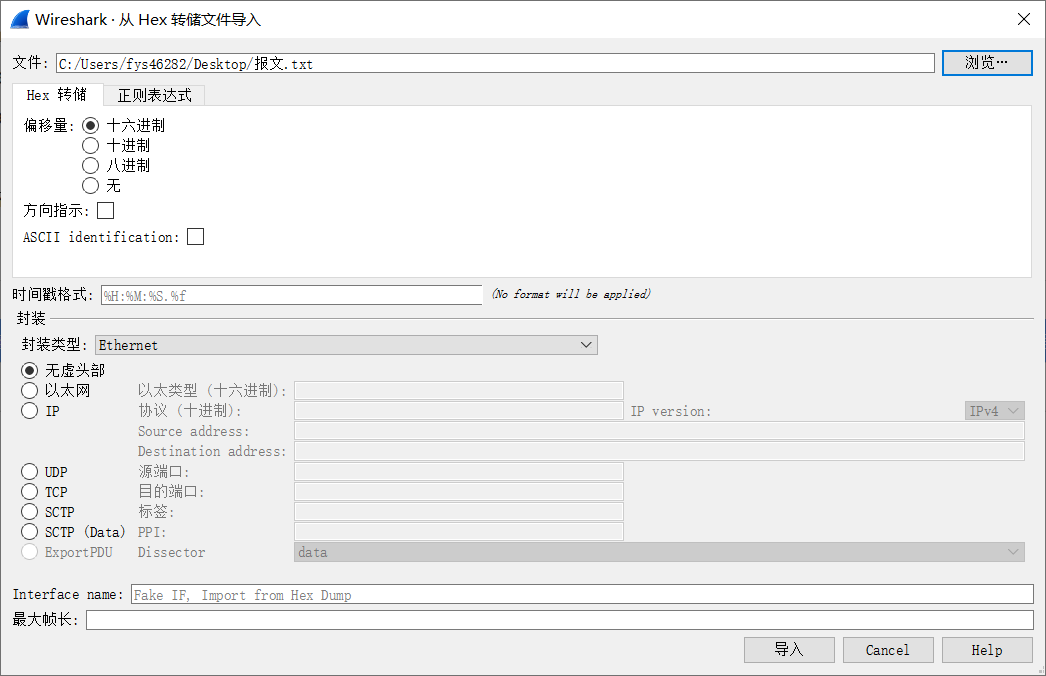Image resolution: width=1046 pixels, height=676 pixels.
Task: Select the 十进制 offset radio button
Action: point(91,145)
